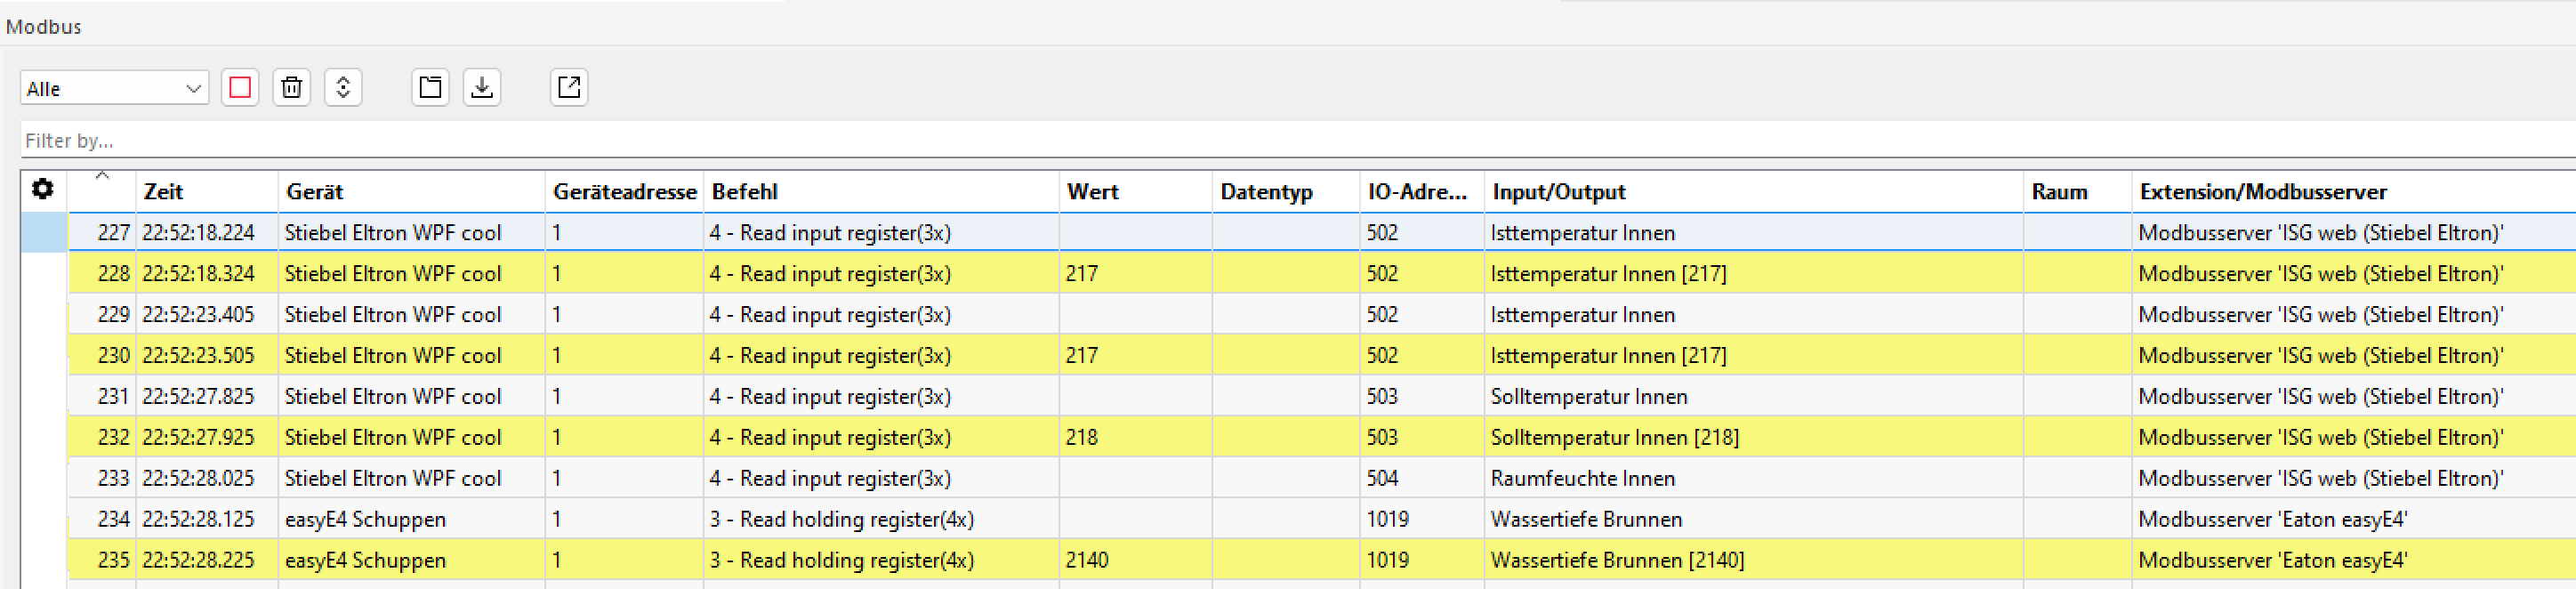Image resolution: width=2576 pixels, height=589 pixels.
Task: Open column settings with the gear icon
Action: coord(43,189)
